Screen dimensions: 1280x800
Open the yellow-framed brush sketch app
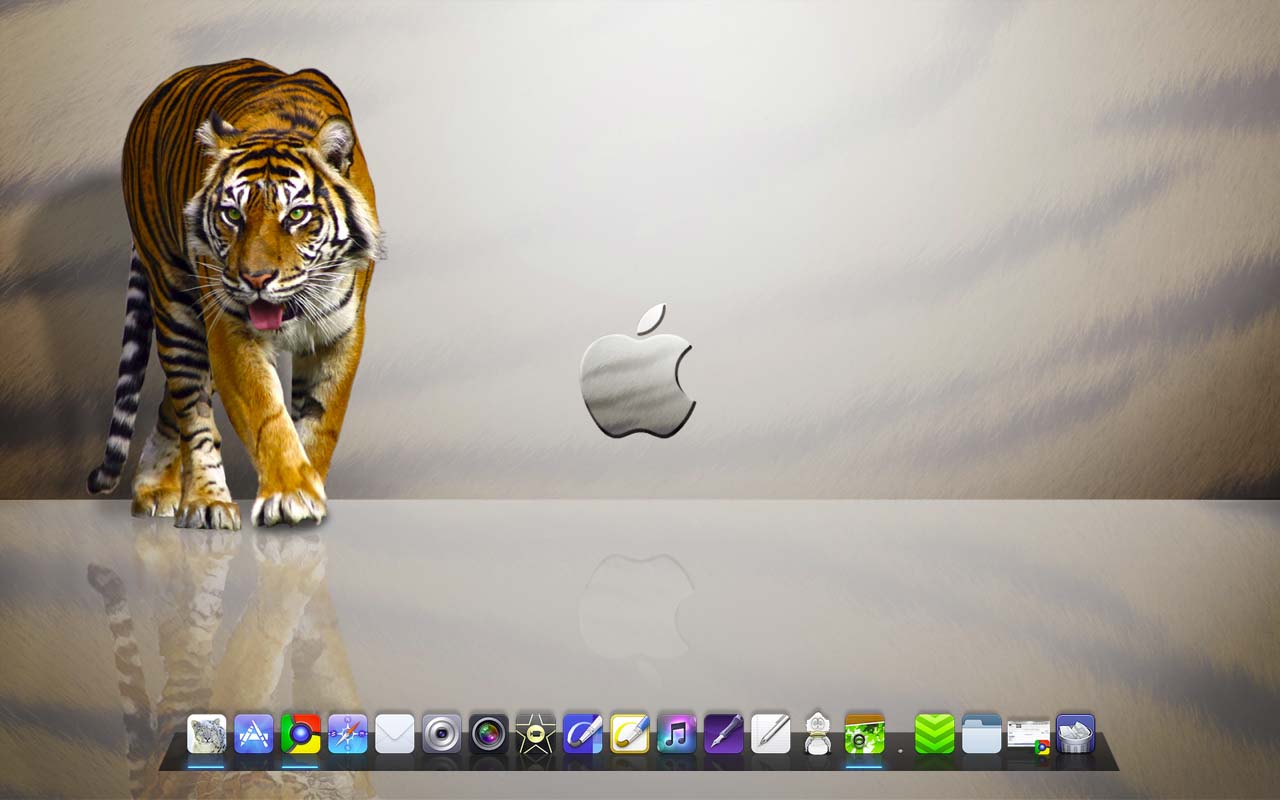point(629,734)
